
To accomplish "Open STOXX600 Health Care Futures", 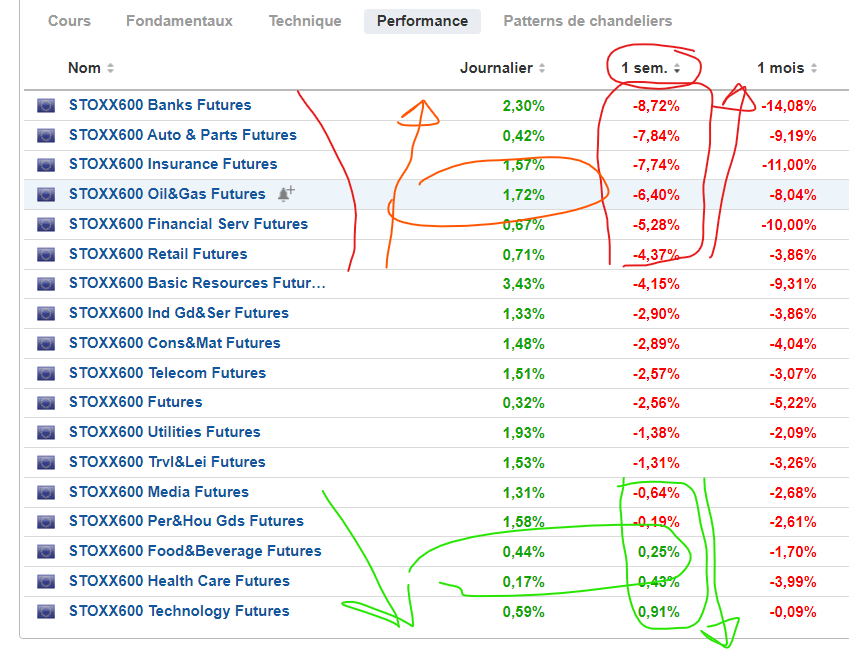I will point(179,581).
